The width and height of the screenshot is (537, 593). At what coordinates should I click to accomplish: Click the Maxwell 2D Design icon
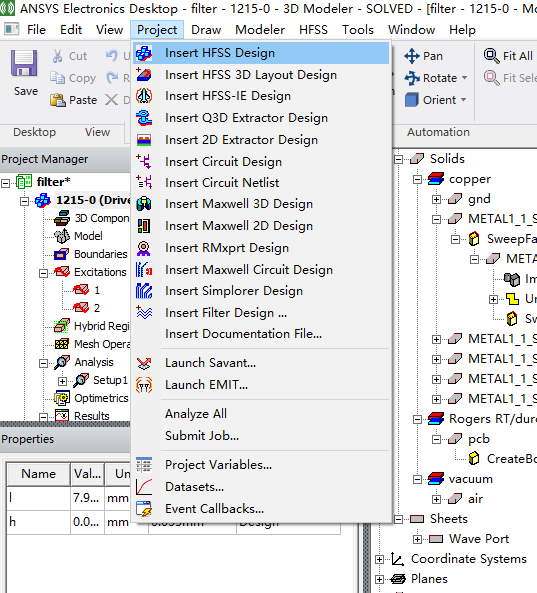(x=144, y=226)
